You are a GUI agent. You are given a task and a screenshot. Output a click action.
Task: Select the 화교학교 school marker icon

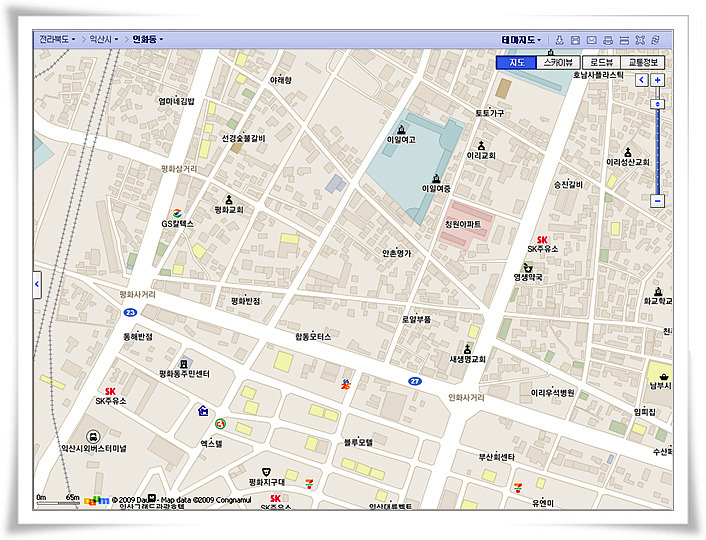pos(658,291)
